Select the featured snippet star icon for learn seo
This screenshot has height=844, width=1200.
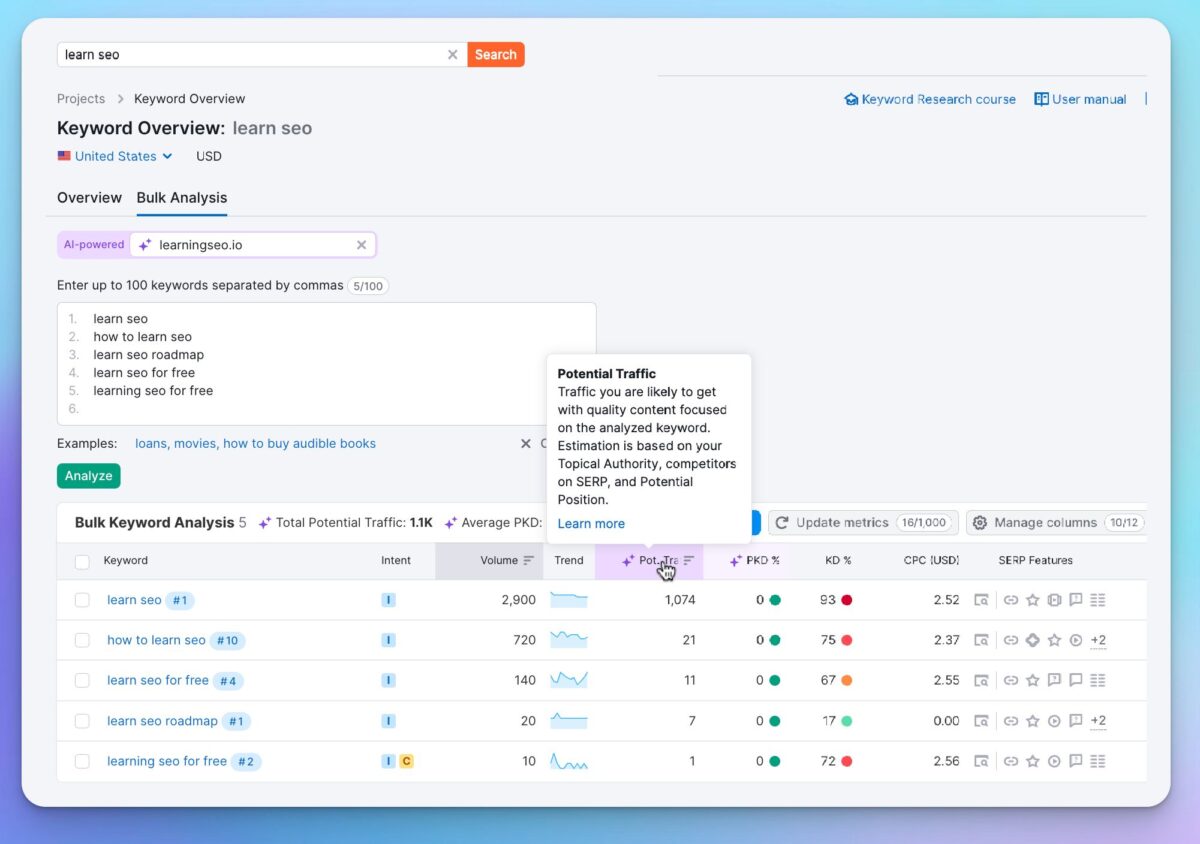[1032, 600]
